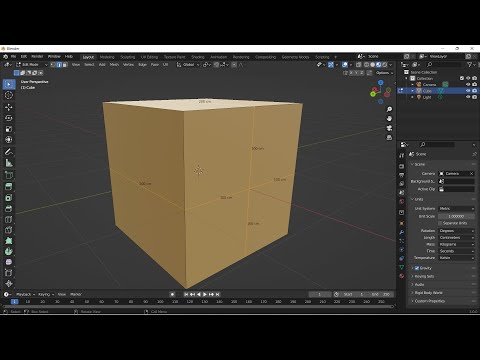Open the Edit Mode dropdown
Image resolution: width=480 pixels, height=360 pixels.
32,65
